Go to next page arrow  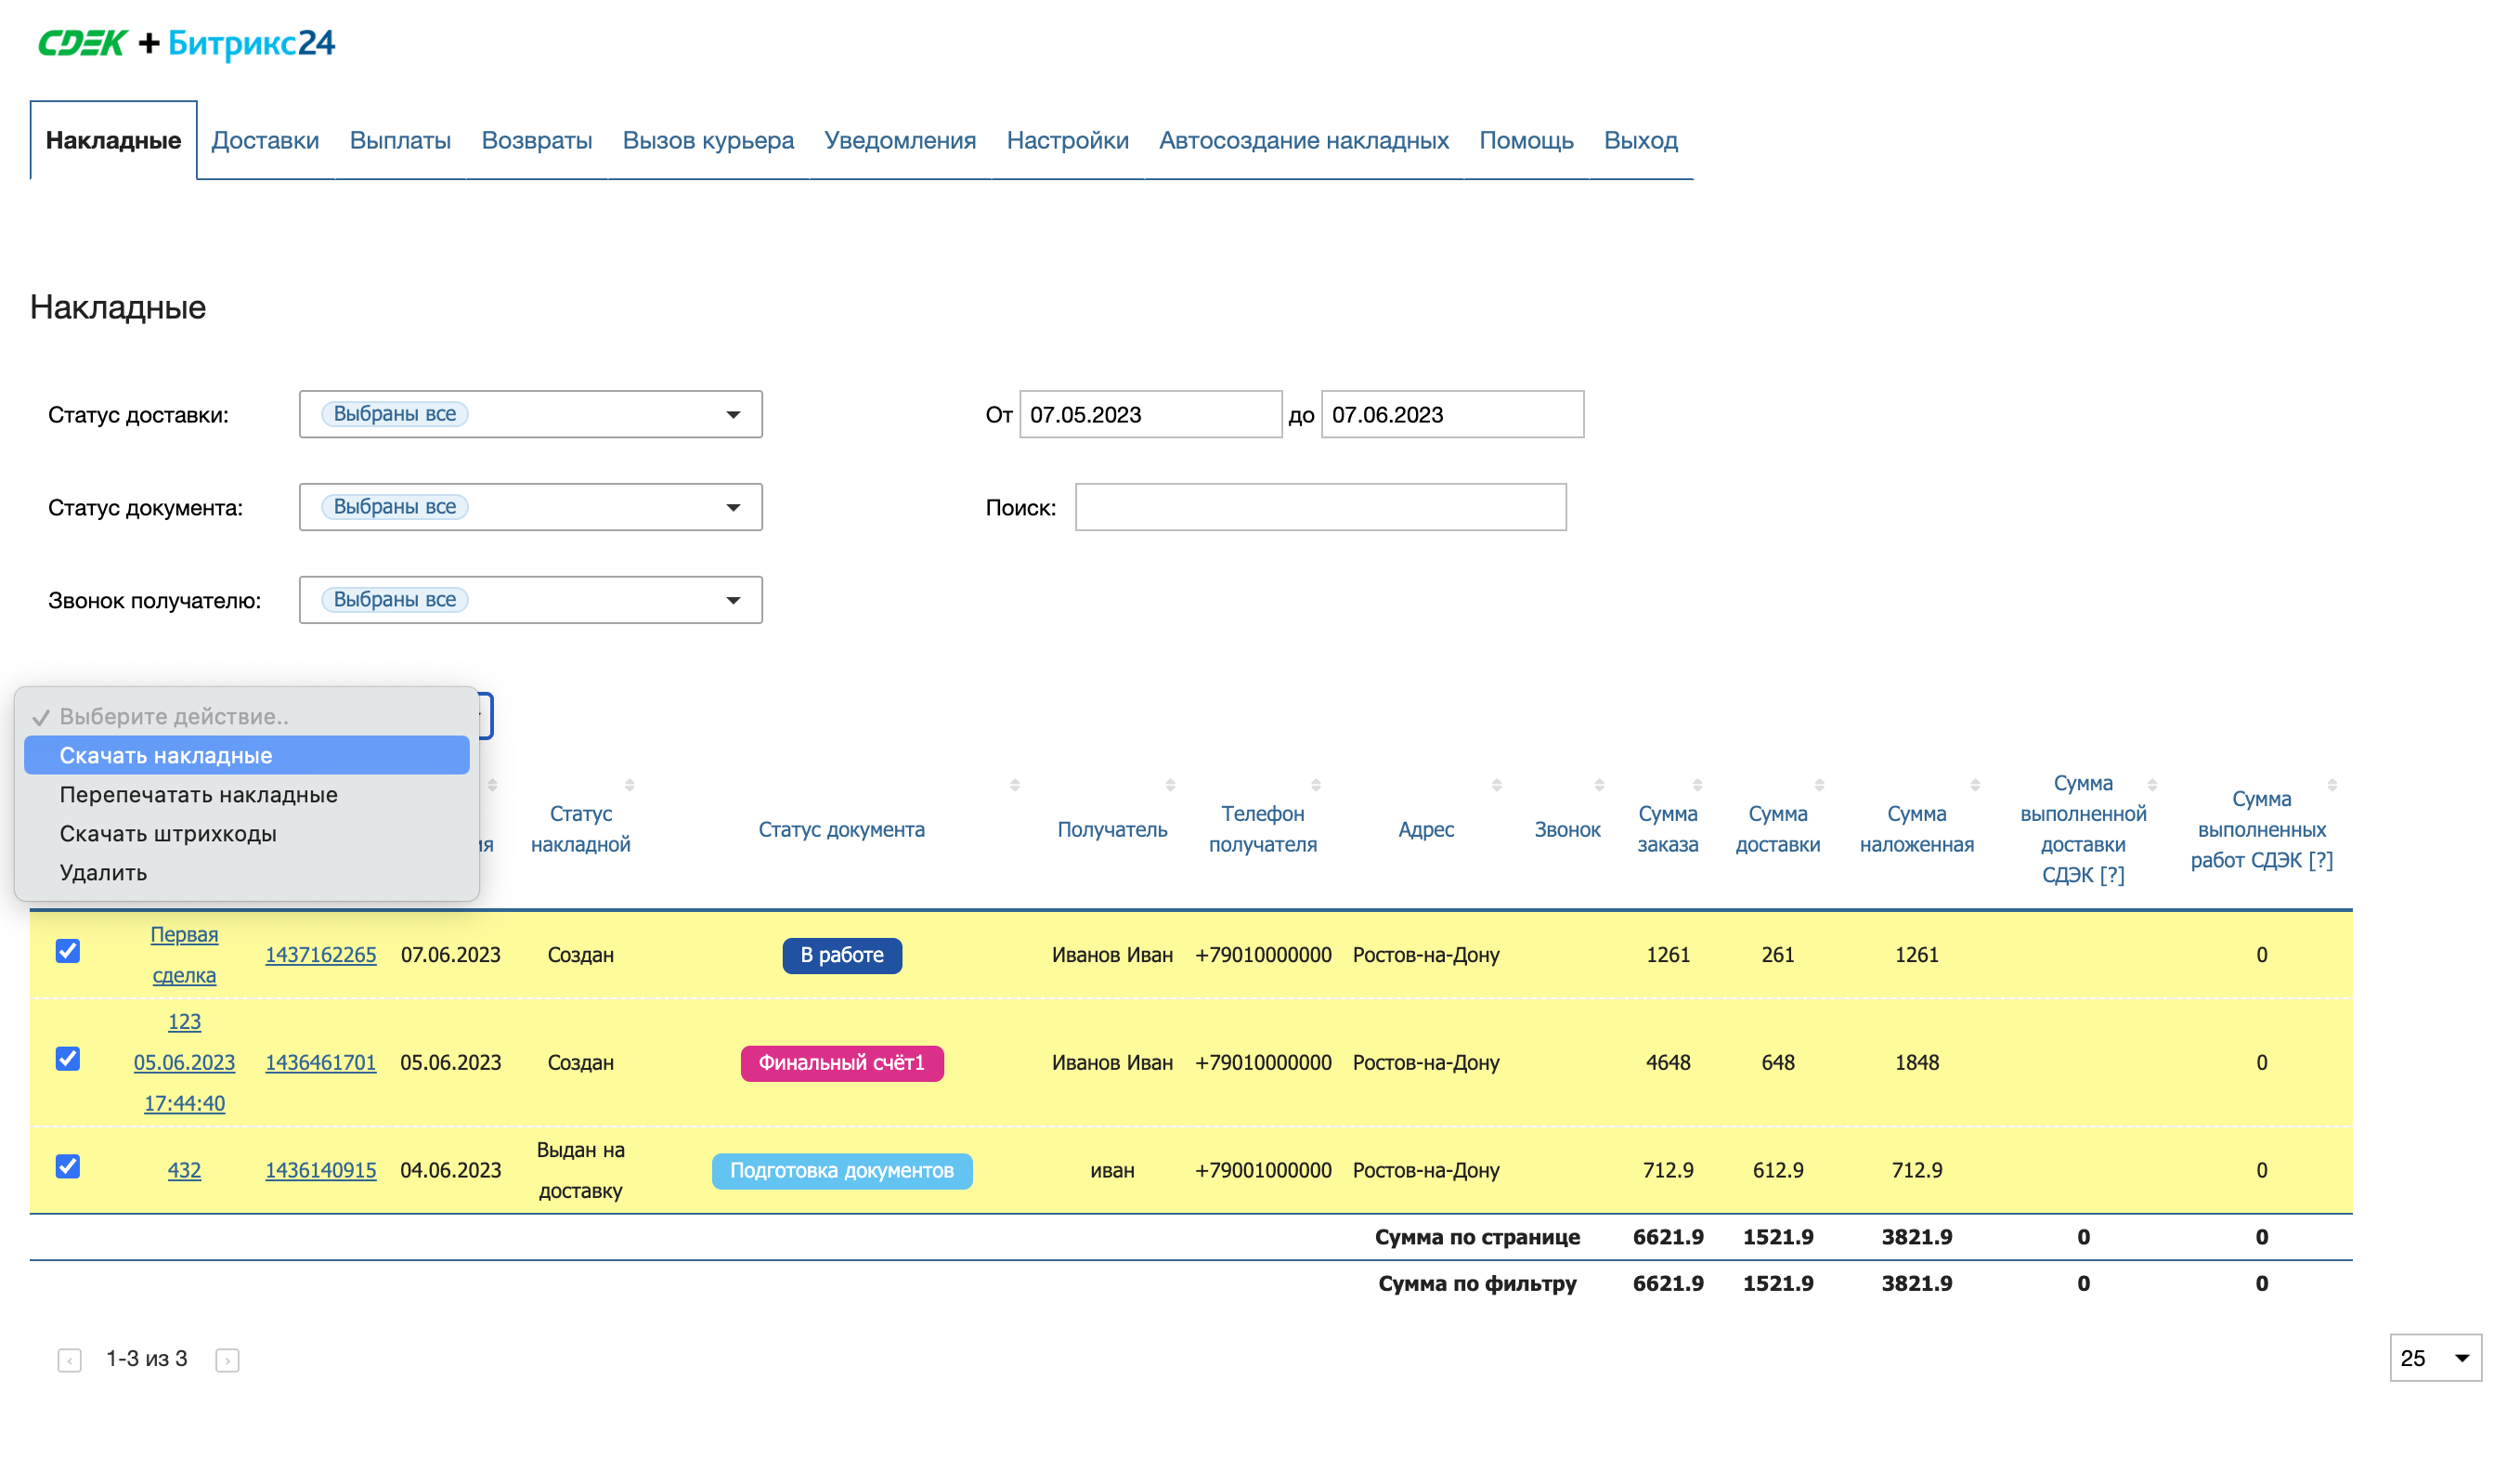(227, 1360)
